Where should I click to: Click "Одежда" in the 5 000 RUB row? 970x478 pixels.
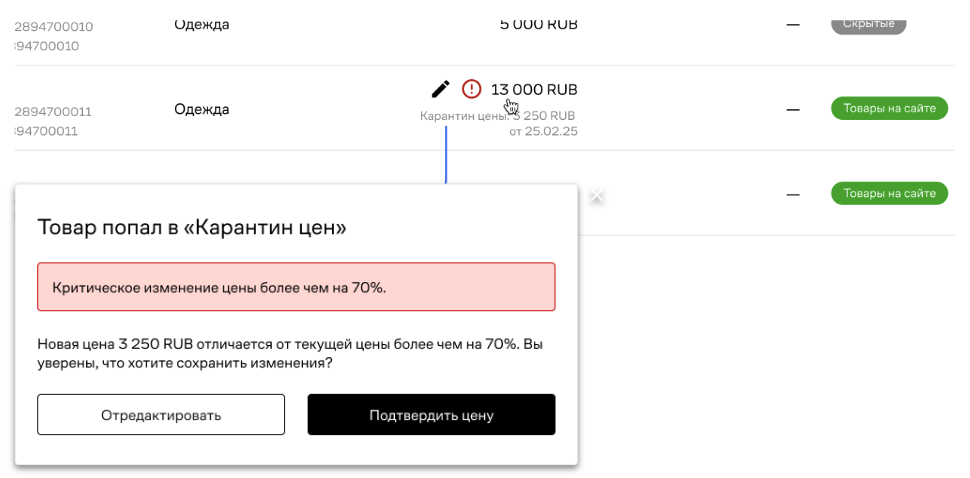201,24
